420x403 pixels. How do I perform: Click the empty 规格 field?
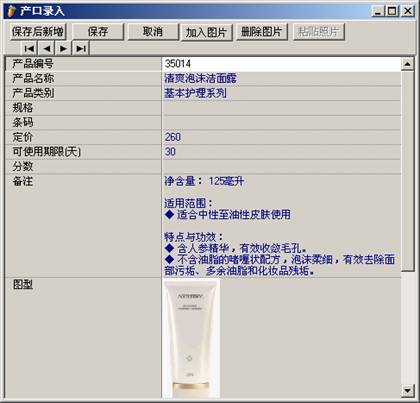click(x=281, y=108)
